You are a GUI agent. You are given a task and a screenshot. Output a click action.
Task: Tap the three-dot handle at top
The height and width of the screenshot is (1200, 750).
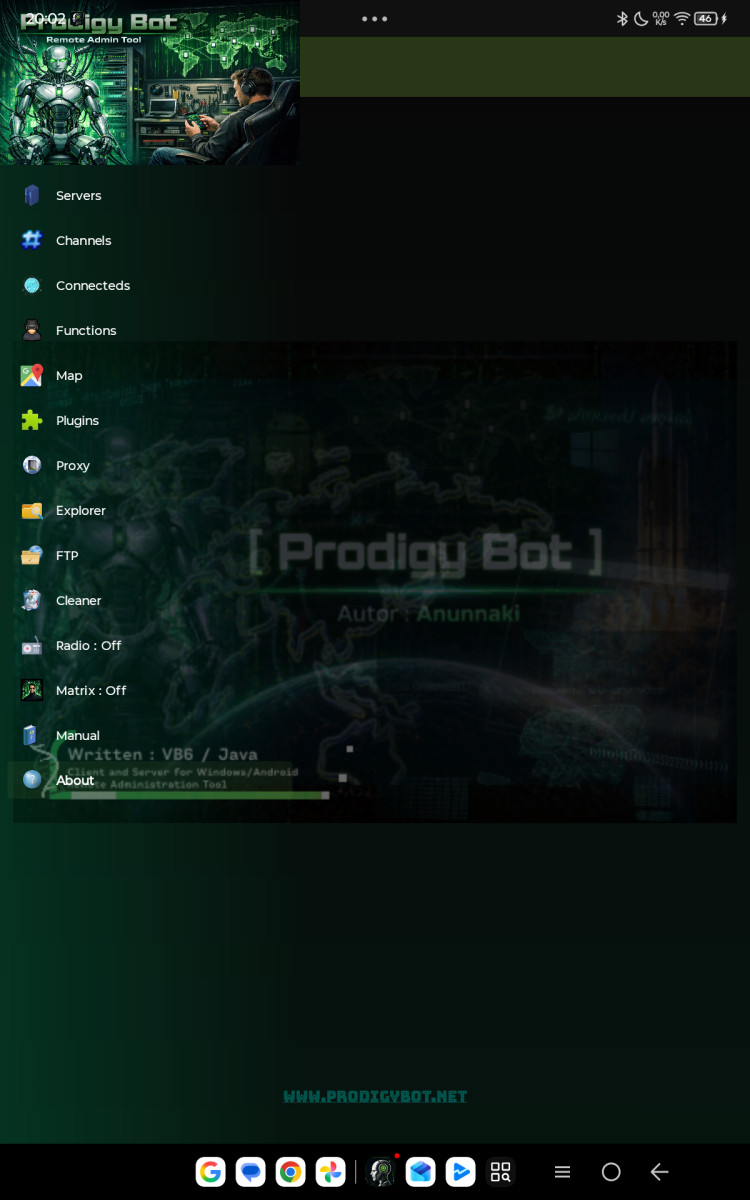pyautogui.click(x=375, y=18)
